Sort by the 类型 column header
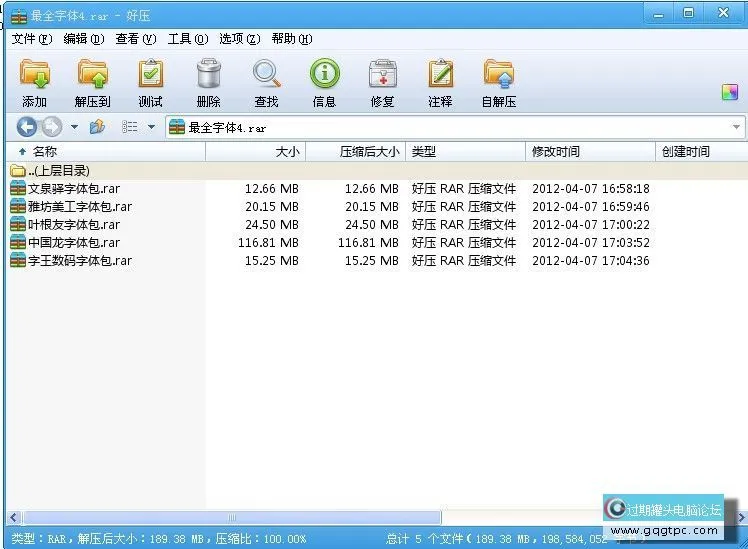The height and width of the screenshot is (549, 748). pos(466,152)
